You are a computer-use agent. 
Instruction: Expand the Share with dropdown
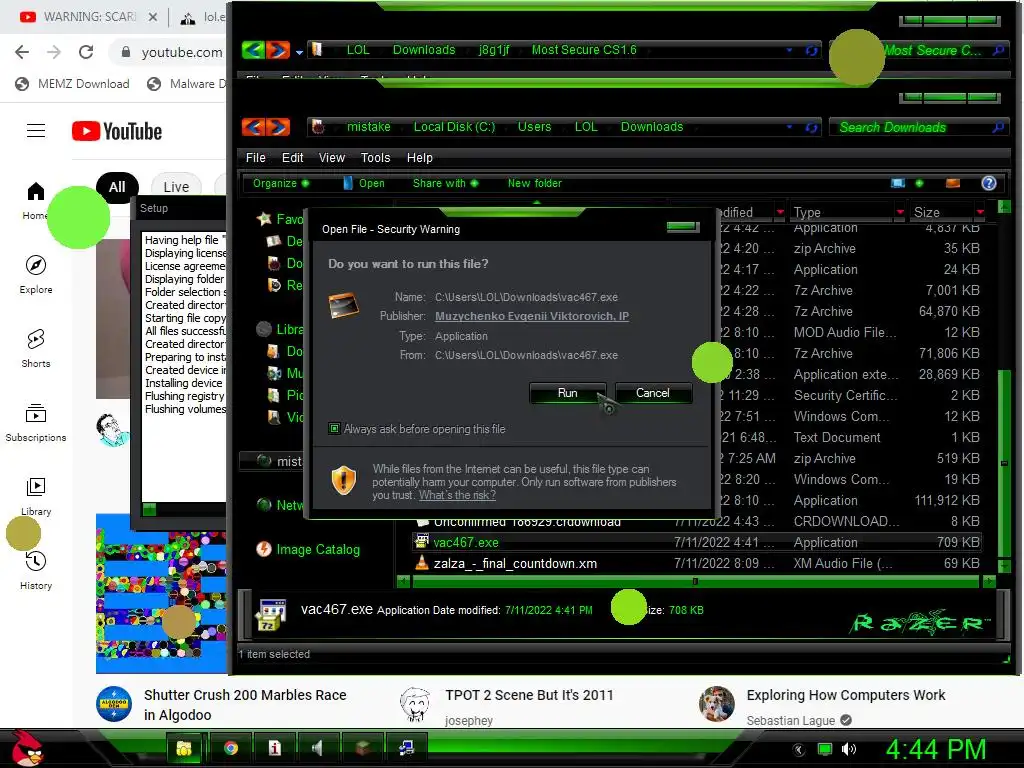click(x=445, y=184)
